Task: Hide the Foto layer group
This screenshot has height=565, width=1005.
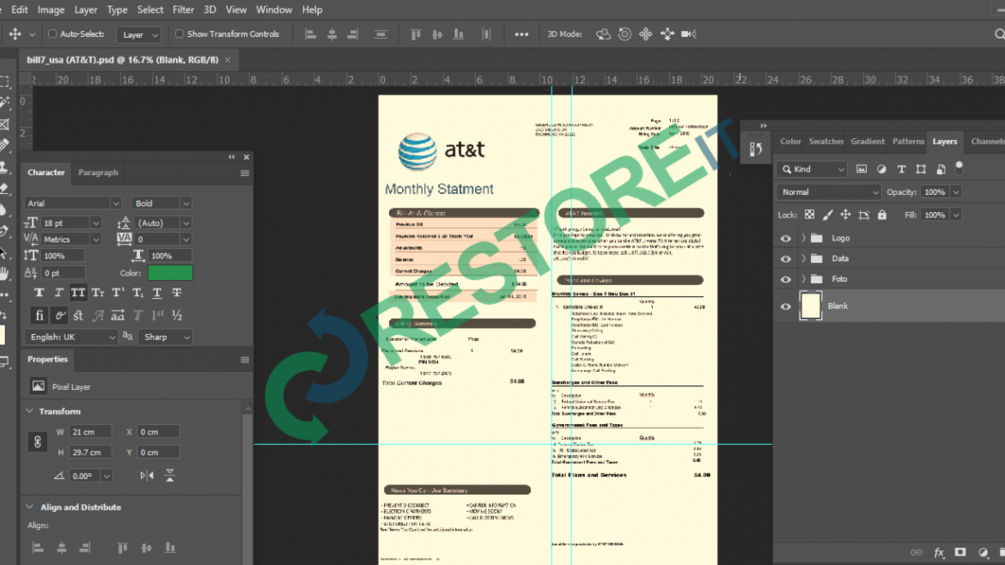Action: pyautogui.click(x=786, y=279)
